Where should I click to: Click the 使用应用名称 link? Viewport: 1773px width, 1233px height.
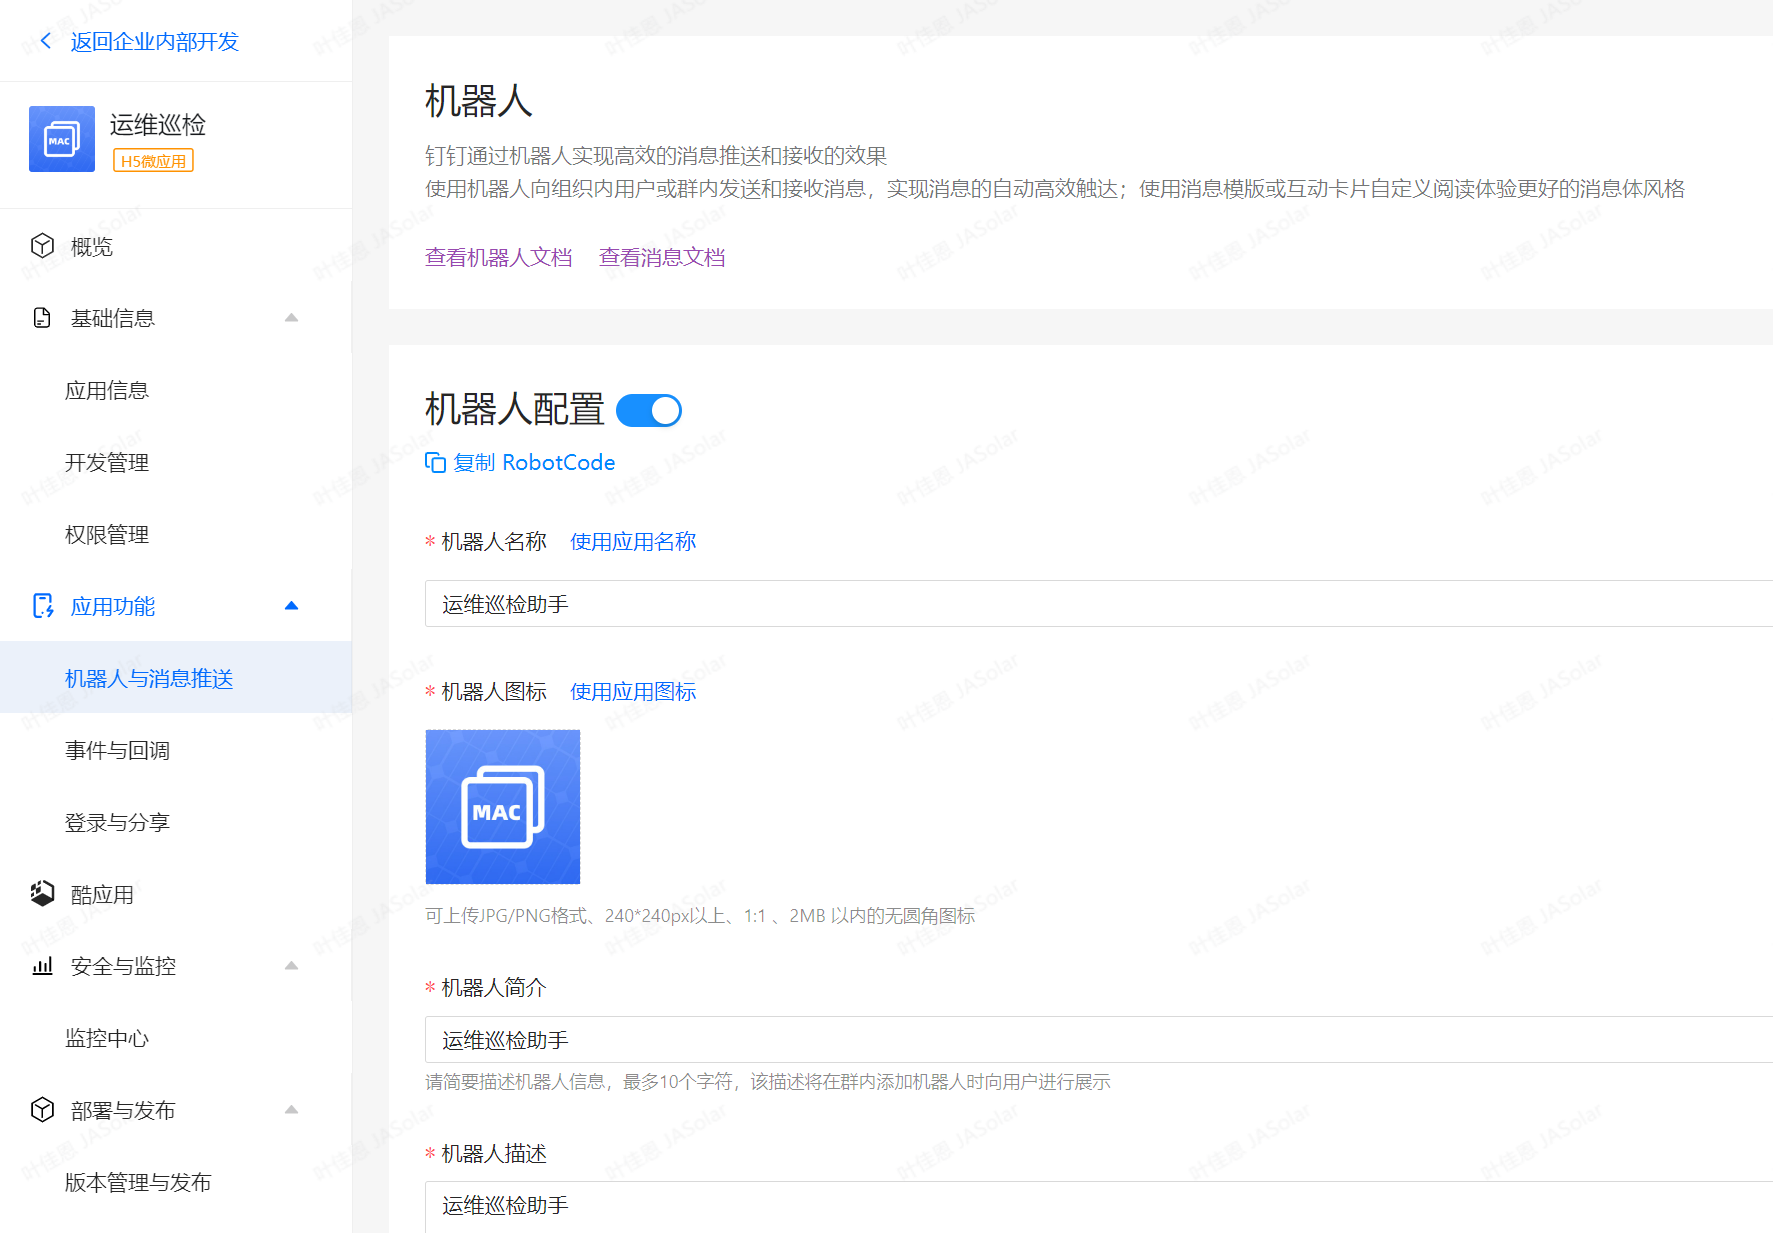(x=633, y=541)
